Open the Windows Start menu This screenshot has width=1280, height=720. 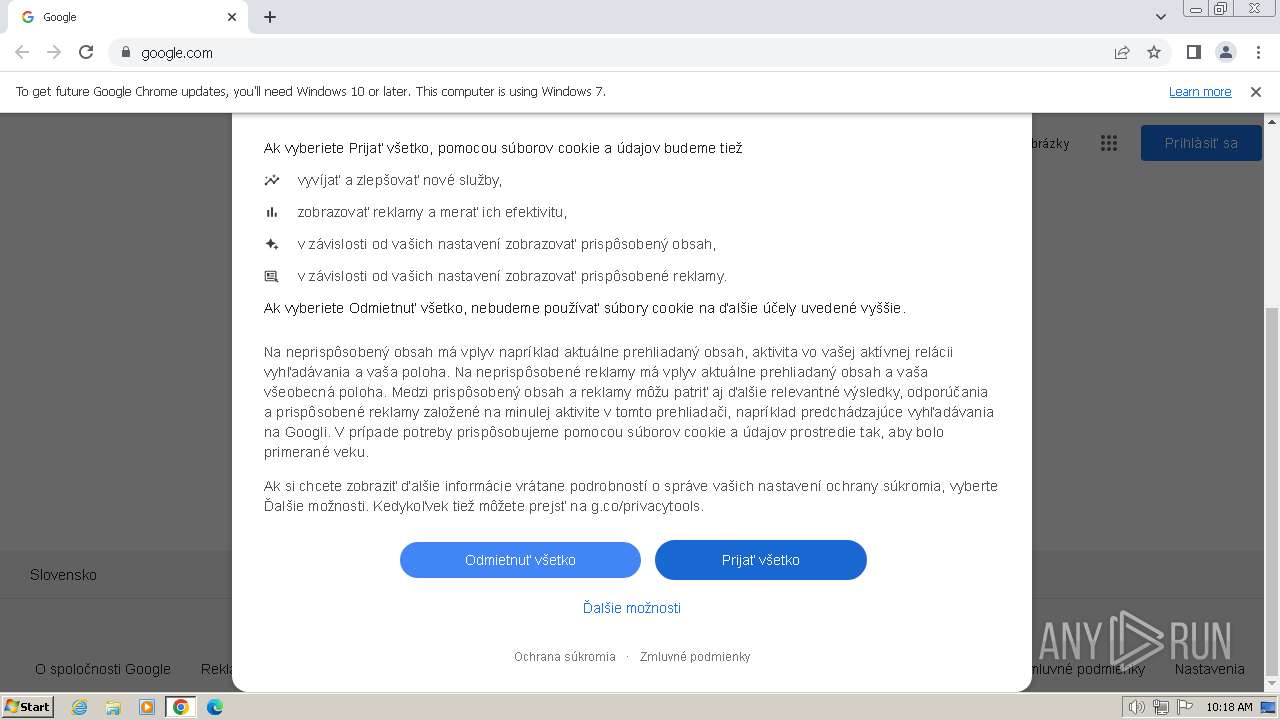pos(27,707)
